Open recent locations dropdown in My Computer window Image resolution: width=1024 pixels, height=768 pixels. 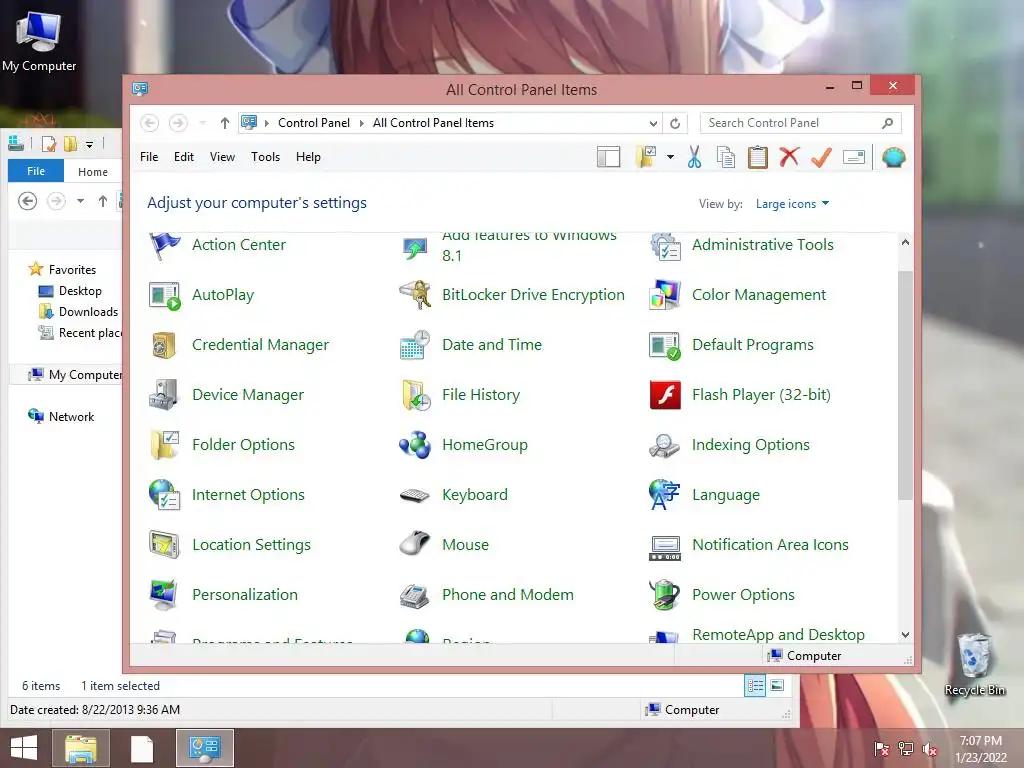point(80,201)
